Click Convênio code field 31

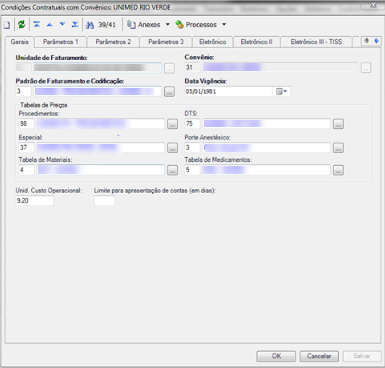point(192,68)
